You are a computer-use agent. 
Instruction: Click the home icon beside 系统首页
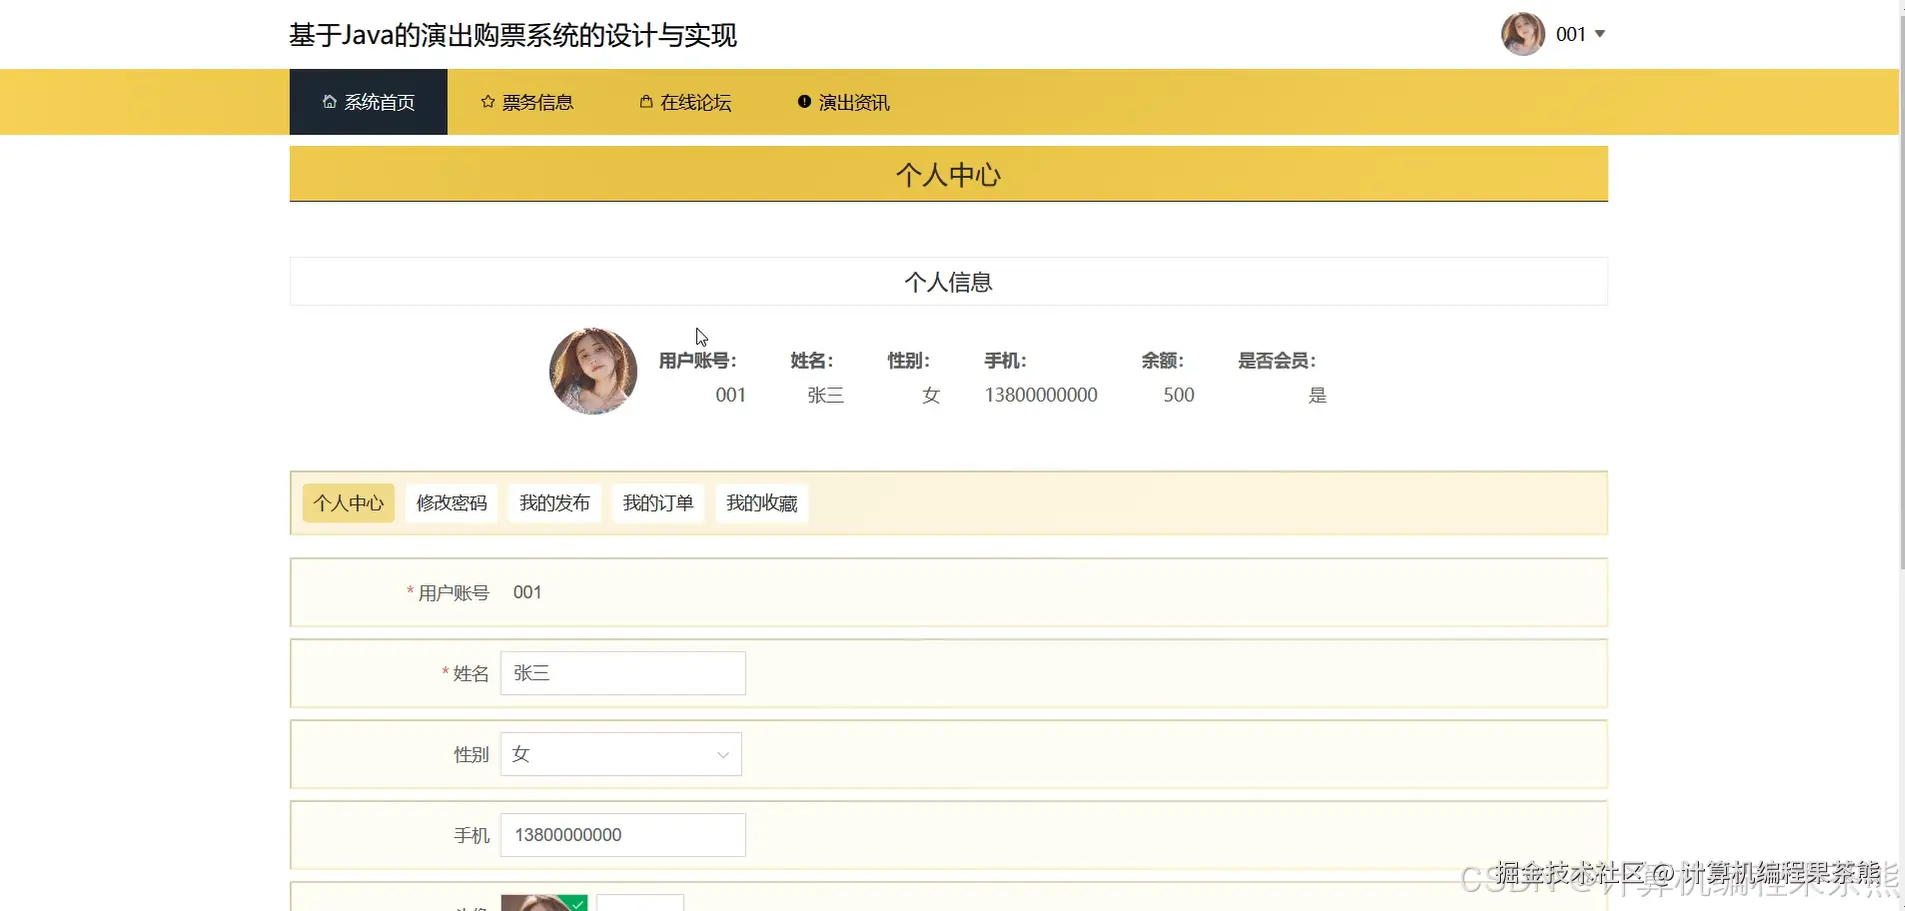pyautogui.click(x=328, y=101)
